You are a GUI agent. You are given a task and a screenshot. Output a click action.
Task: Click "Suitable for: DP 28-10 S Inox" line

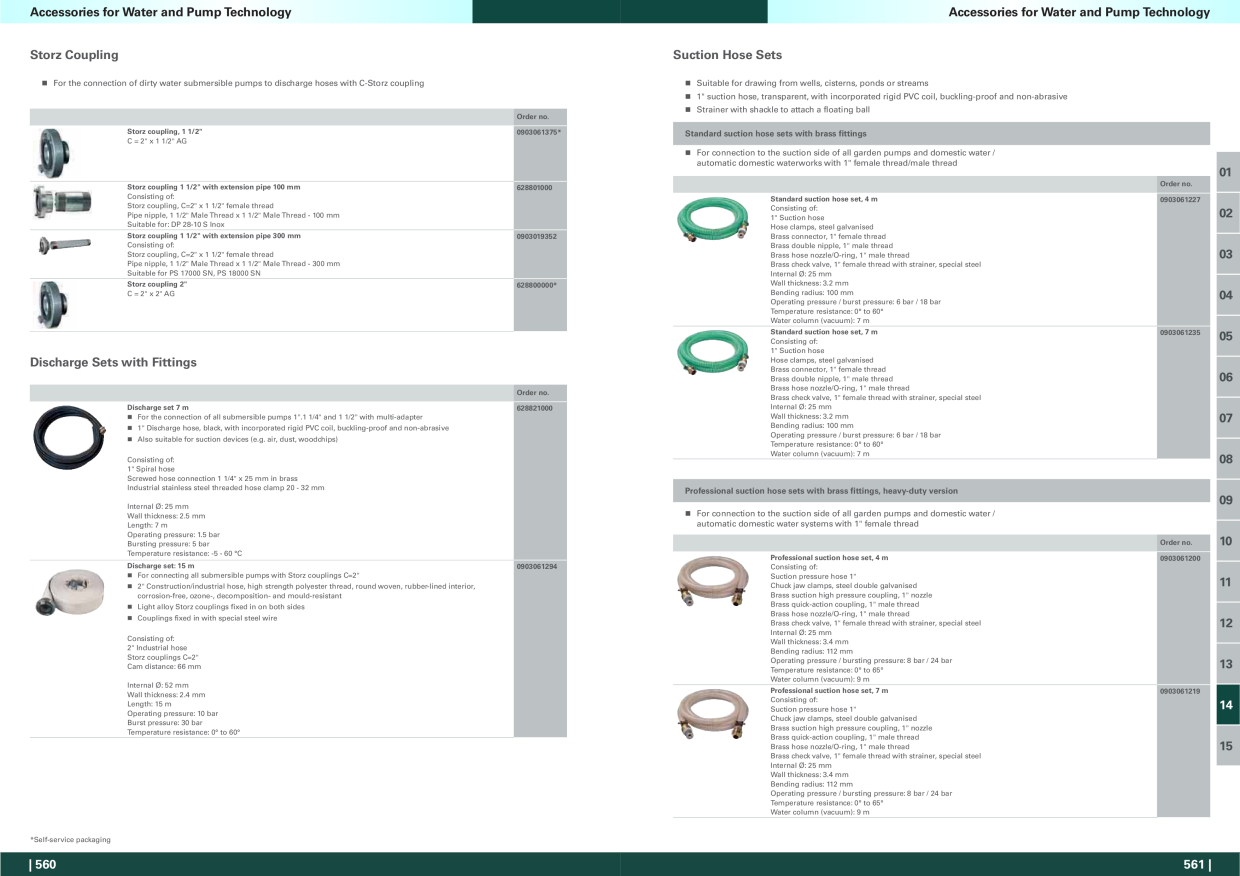(176, 225)
